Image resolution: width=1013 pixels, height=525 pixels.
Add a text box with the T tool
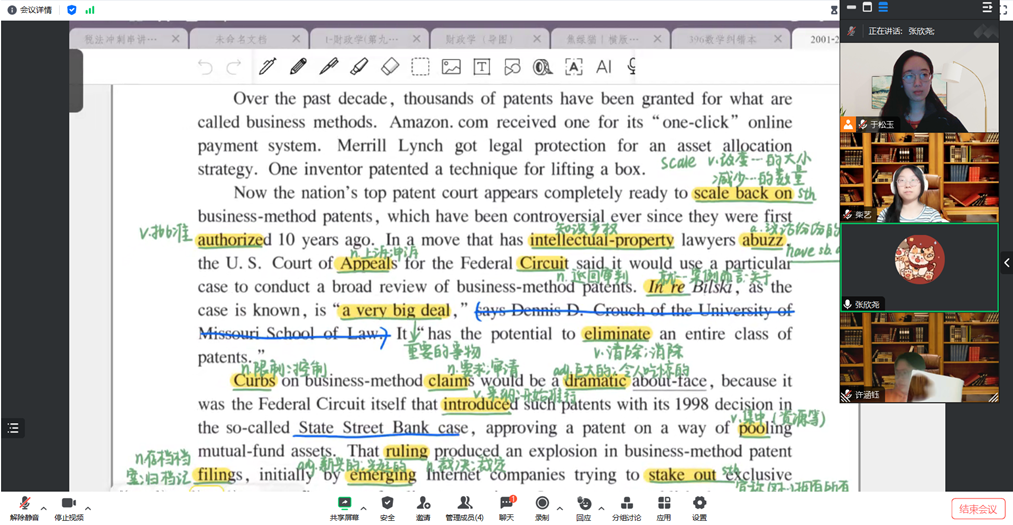481,67
